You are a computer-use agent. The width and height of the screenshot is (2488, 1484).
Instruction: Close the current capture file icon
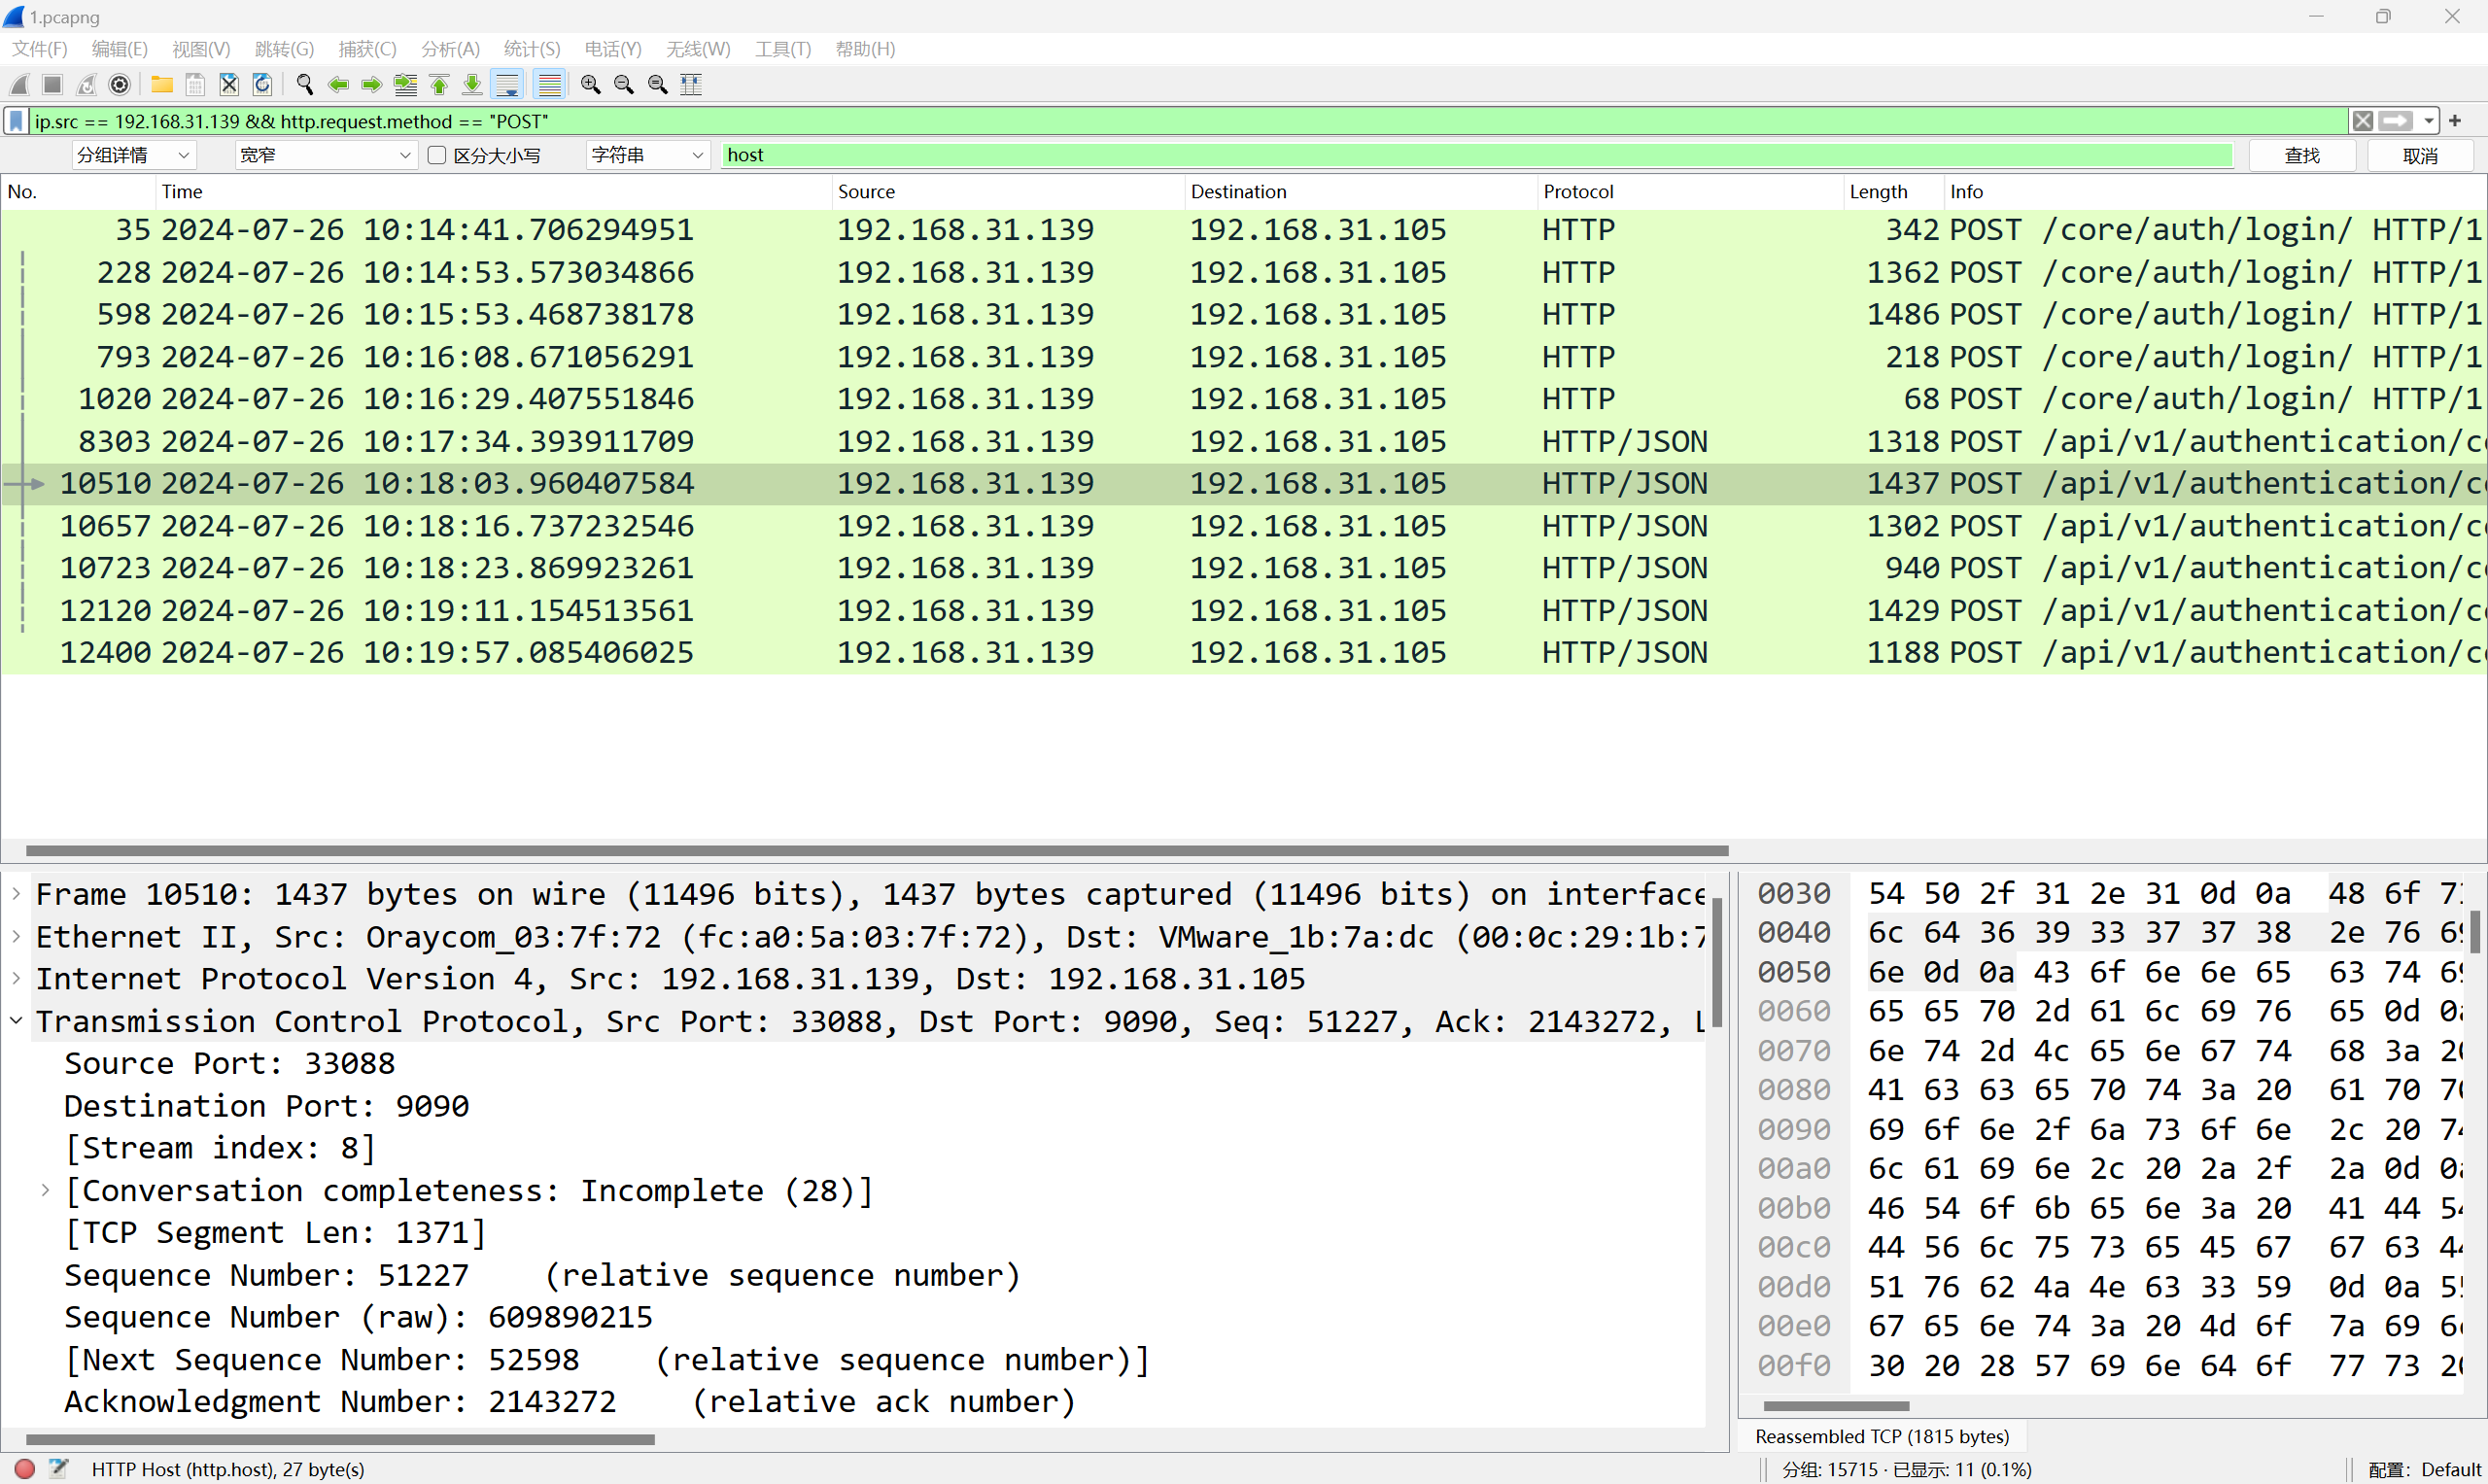pos(229,85)
